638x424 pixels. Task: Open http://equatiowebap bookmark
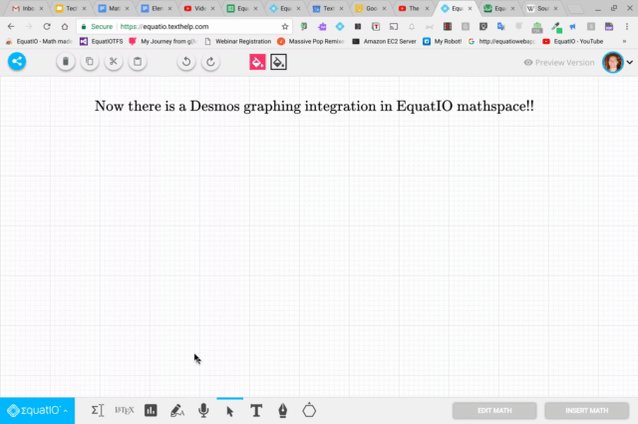click(501, 42)
